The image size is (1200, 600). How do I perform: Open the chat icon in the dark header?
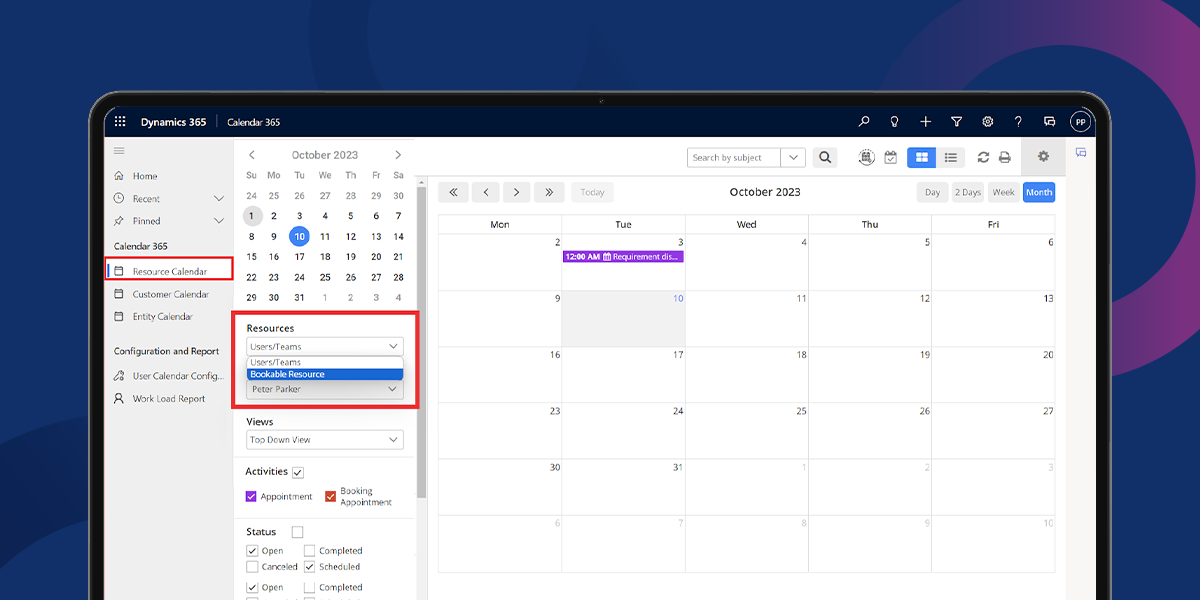tap(1049, 122)
